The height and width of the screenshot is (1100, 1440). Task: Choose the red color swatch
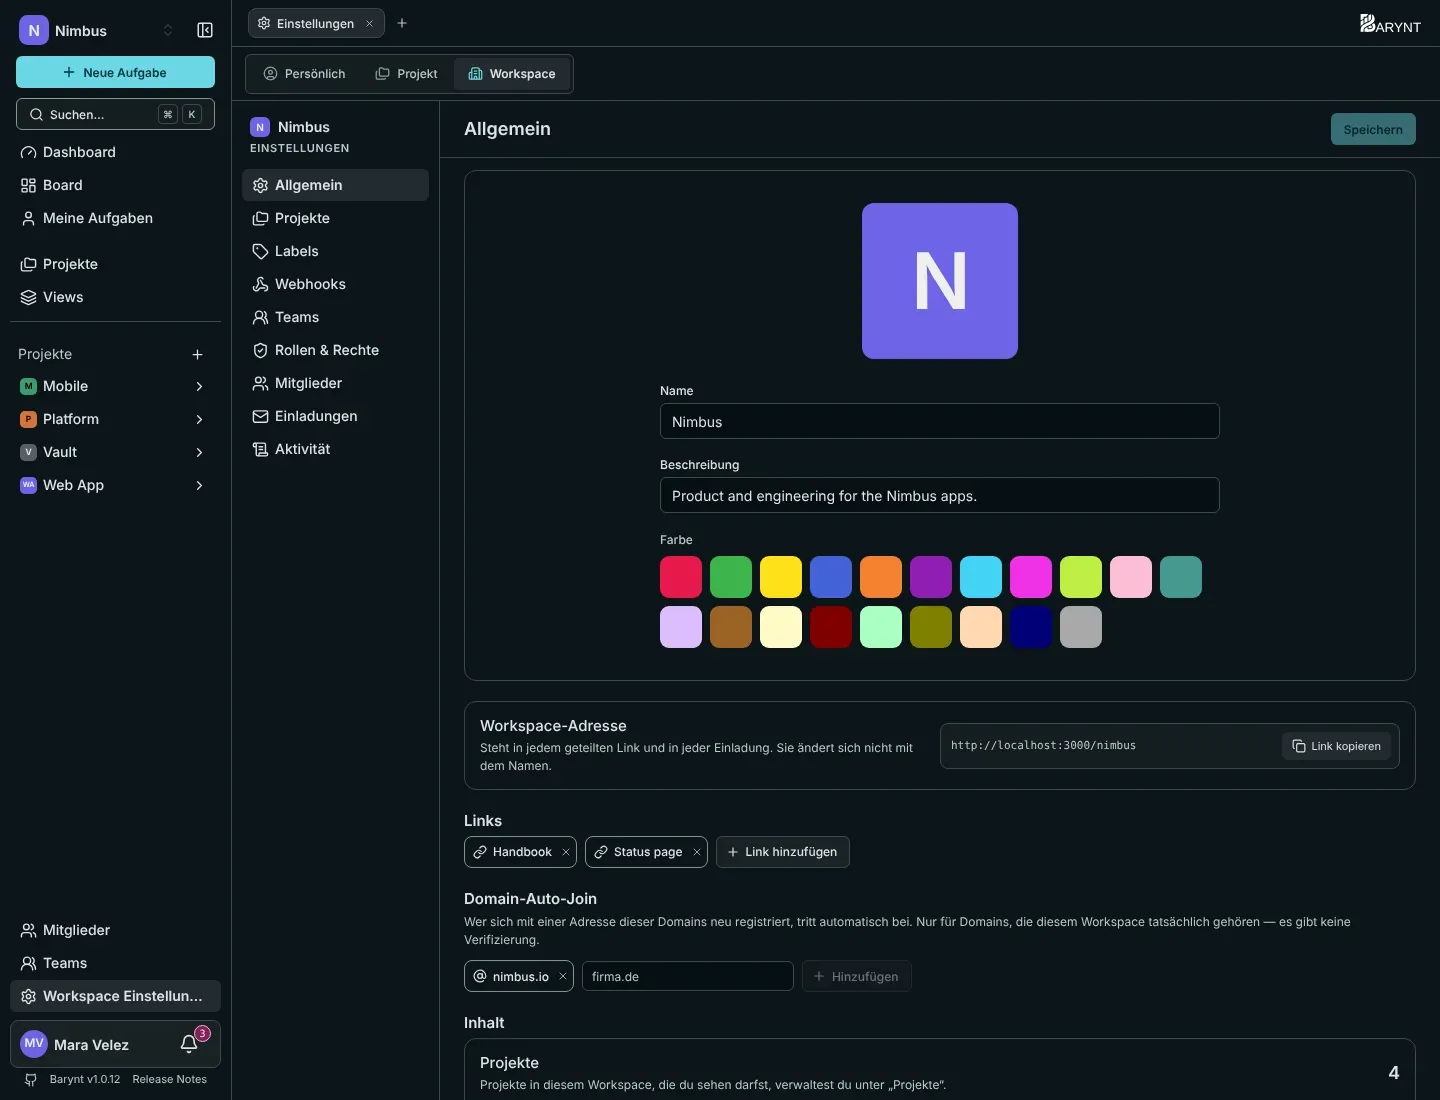click(681, 577)
